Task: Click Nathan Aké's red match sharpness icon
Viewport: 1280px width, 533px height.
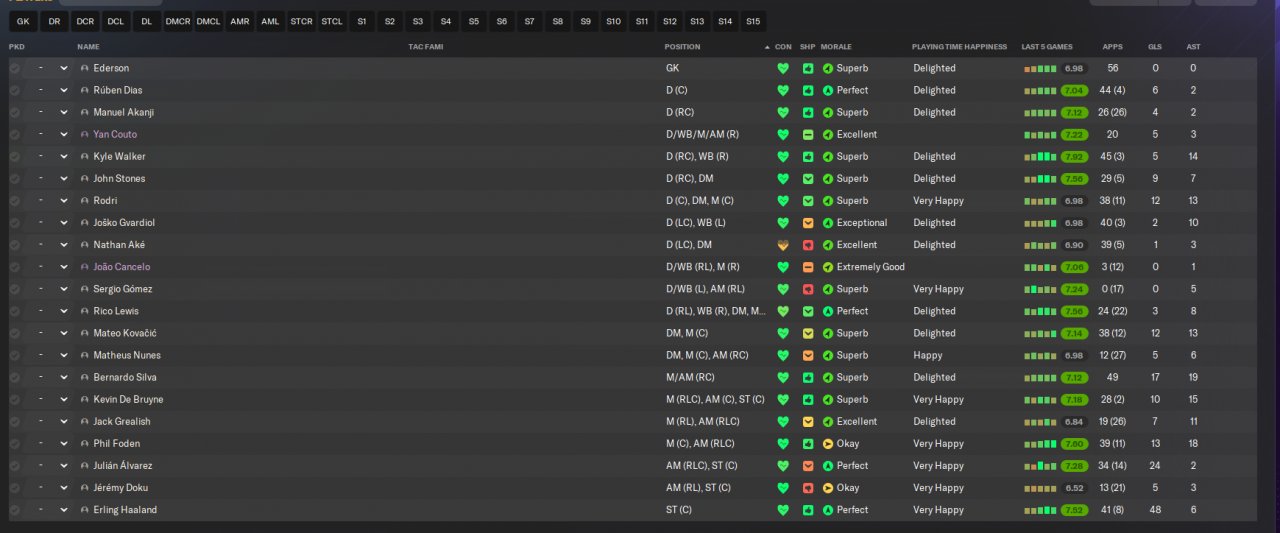Action: click(808, 245)
